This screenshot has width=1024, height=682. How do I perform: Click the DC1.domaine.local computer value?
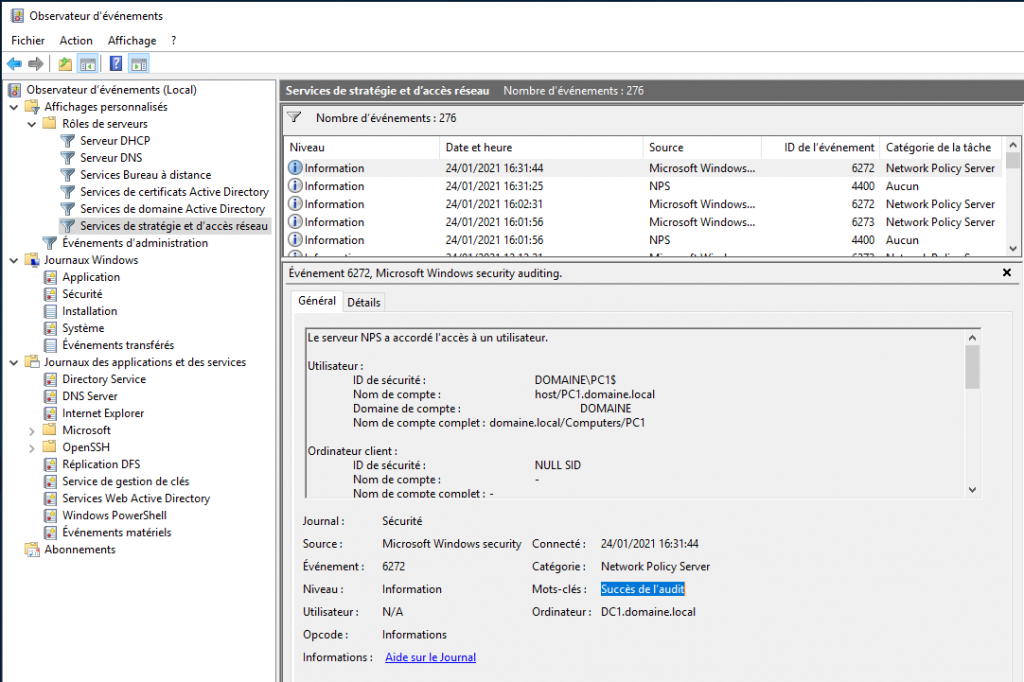point(648,611)
